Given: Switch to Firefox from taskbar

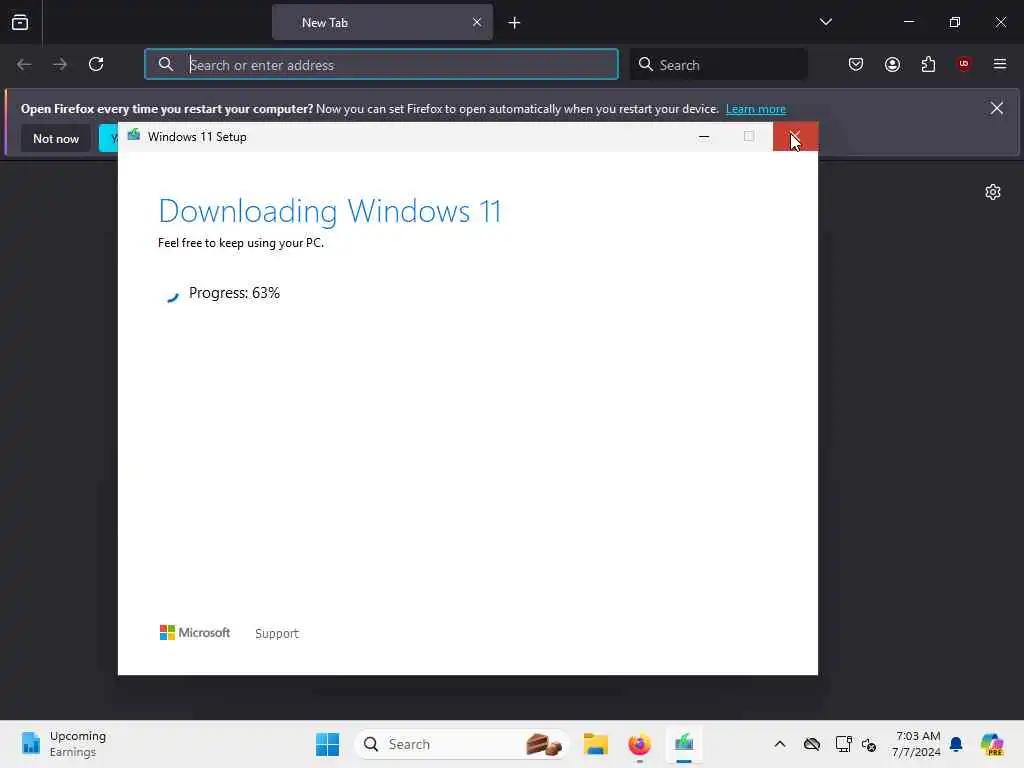Looking at the screenshot, I should [639, 744].
